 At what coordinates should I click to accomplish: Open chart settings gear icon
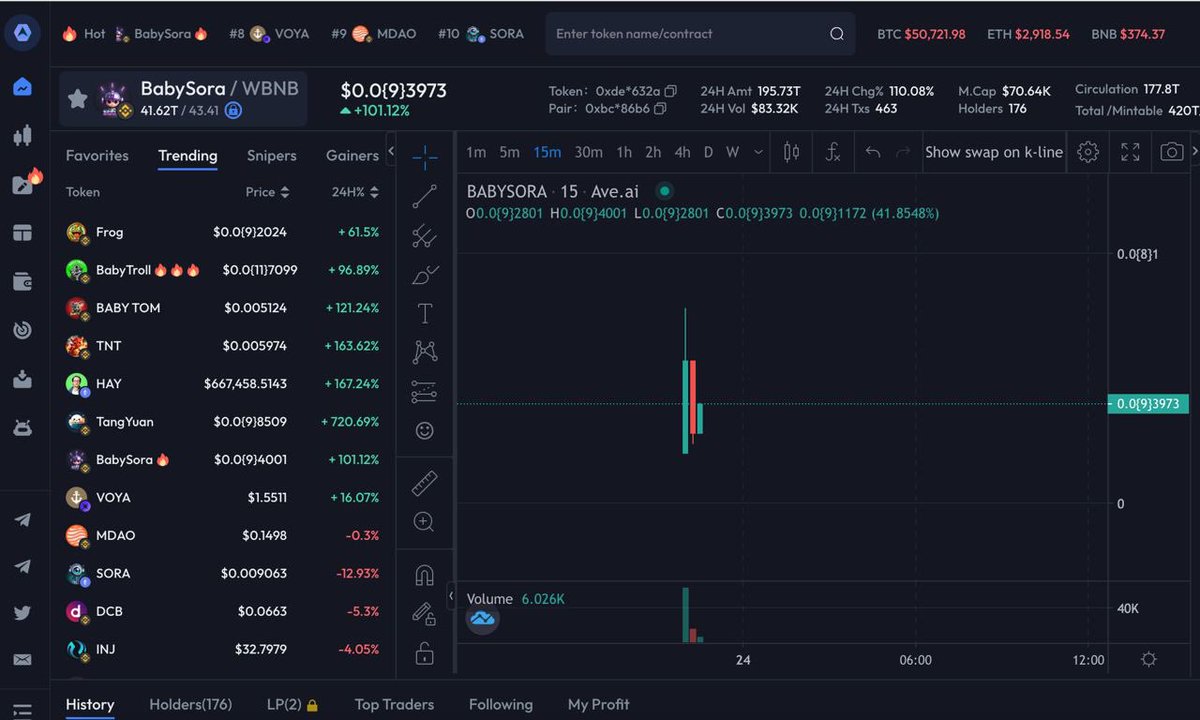pyautogui.click(x=1088, y=152)
